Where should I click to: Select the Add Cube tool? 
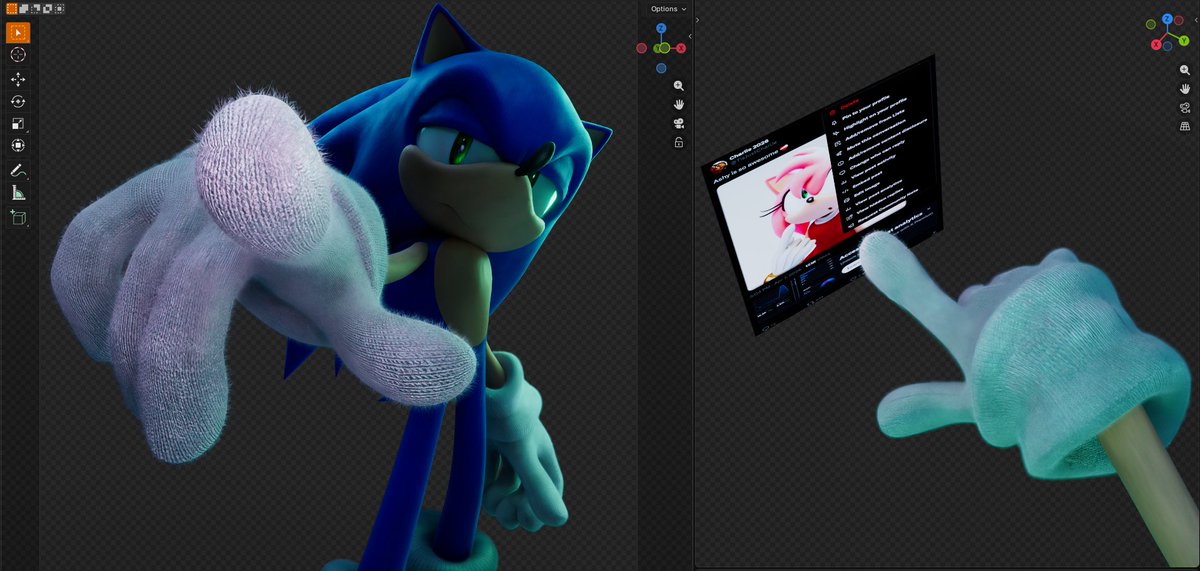[x=18, y=217]
